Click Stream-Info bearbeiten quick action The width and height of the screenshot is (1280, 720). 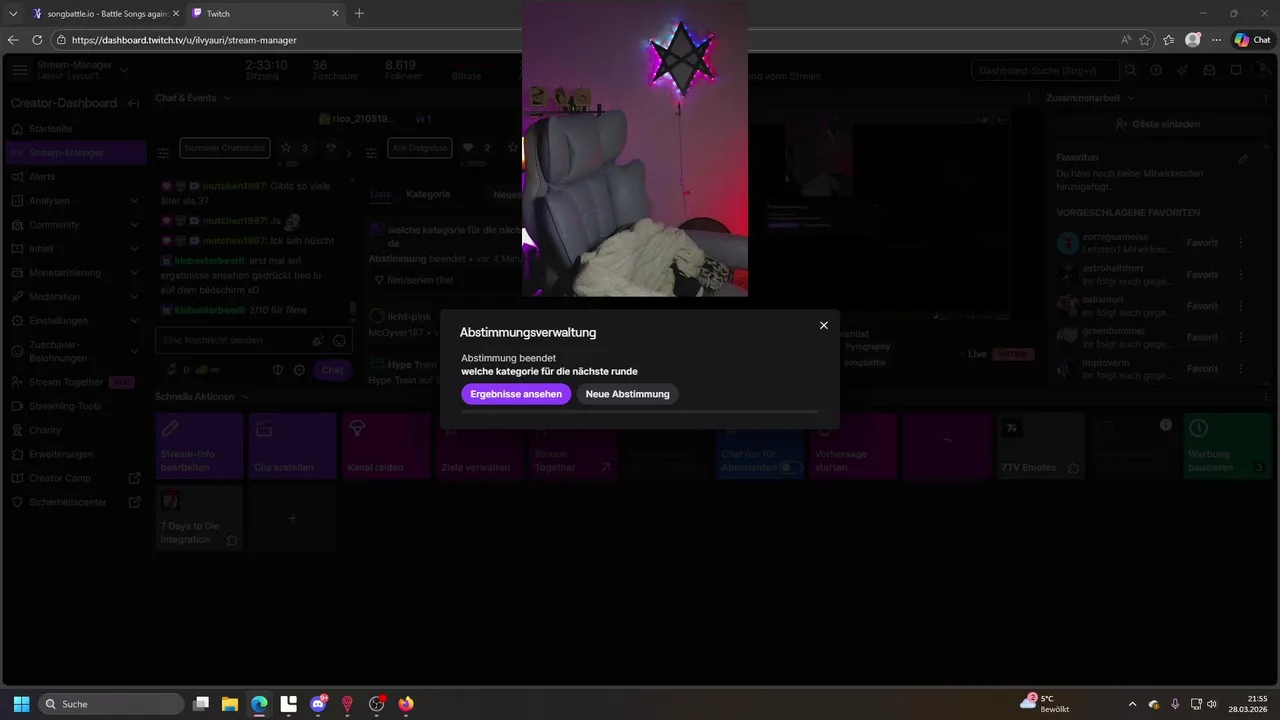click(199, 446)
